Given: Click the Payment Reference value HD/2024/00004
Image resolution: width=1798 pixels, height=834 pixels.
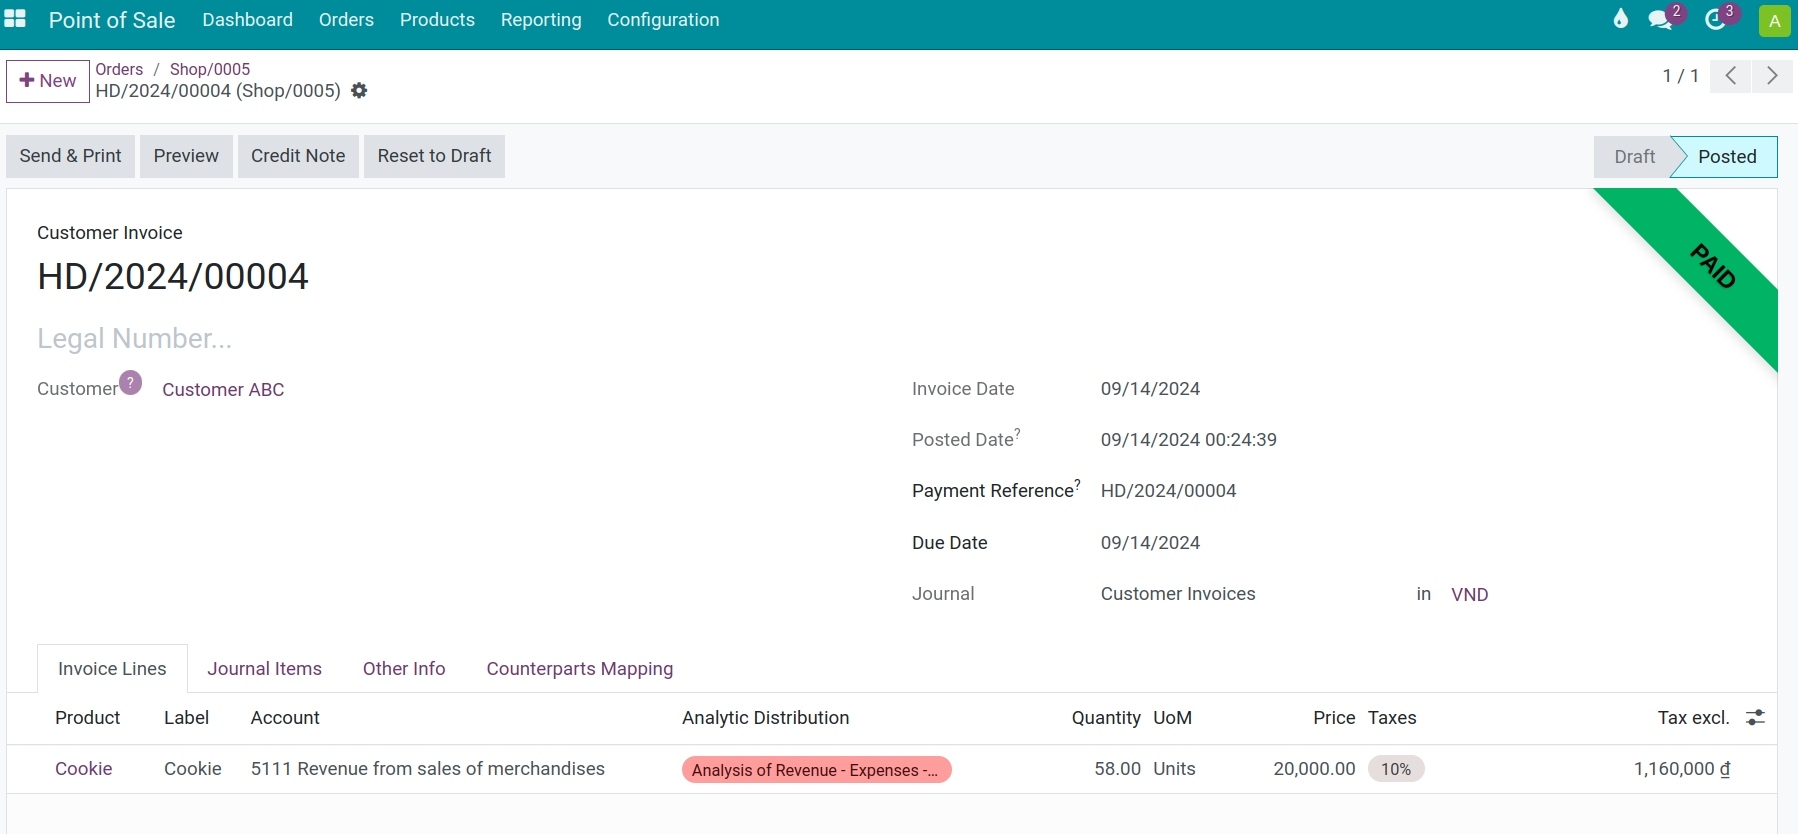Looking at the screenshot, I should click(1168, 491).
